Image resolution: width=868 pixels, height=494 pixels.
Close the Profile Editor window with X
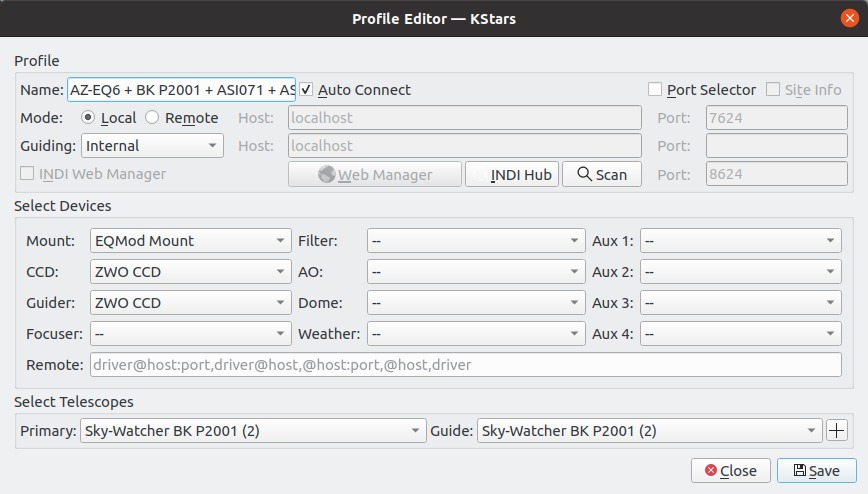click(849, 18)
